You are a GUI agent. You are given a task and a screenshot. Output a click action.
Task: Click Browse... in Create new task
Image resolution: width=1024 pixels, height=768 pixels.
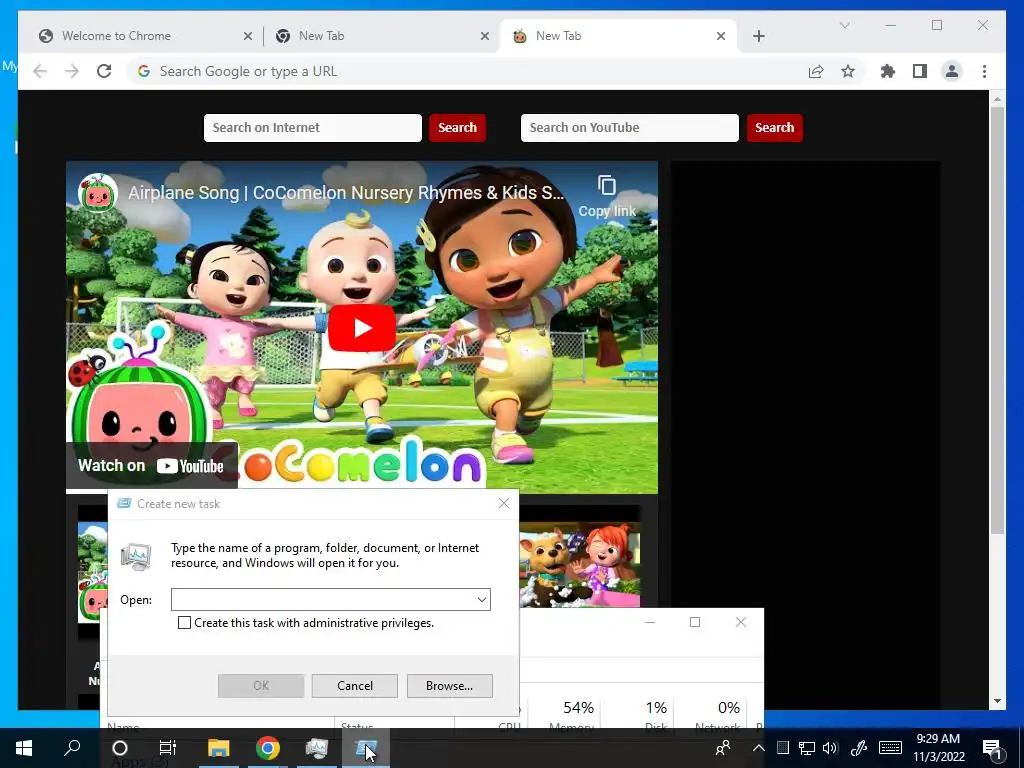449,686
